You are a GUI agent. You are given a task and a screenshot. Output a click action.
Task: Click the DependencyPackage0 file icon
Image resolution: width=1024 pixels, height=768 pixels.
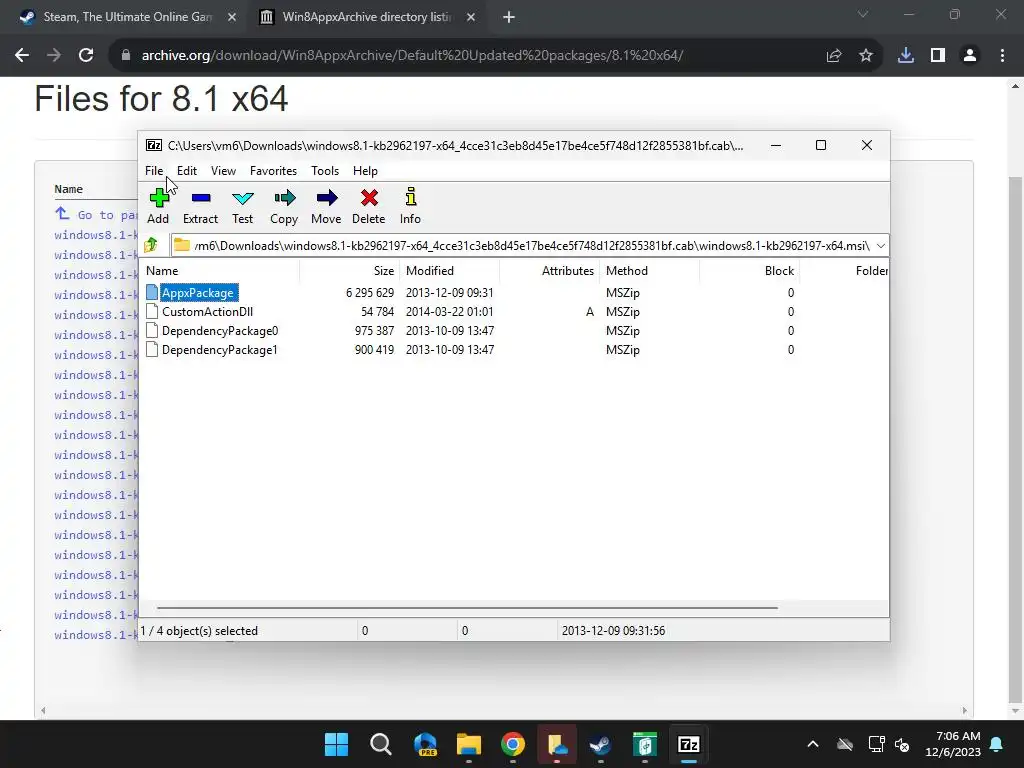point(152,330)
